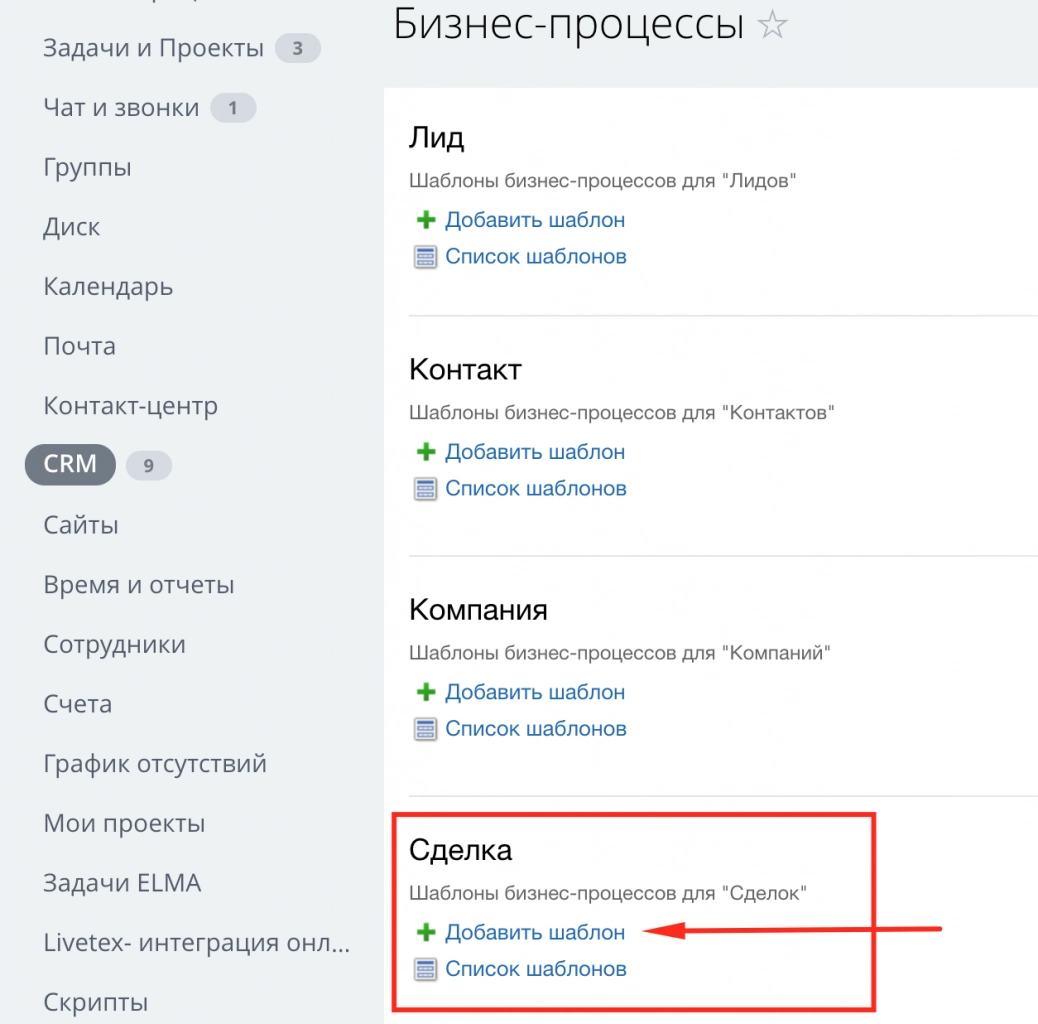Image resolution: width=1038 pixels, height=1024 pixels.
Task: Click the list icon in the Контакт section
Action: pos(425,488)
